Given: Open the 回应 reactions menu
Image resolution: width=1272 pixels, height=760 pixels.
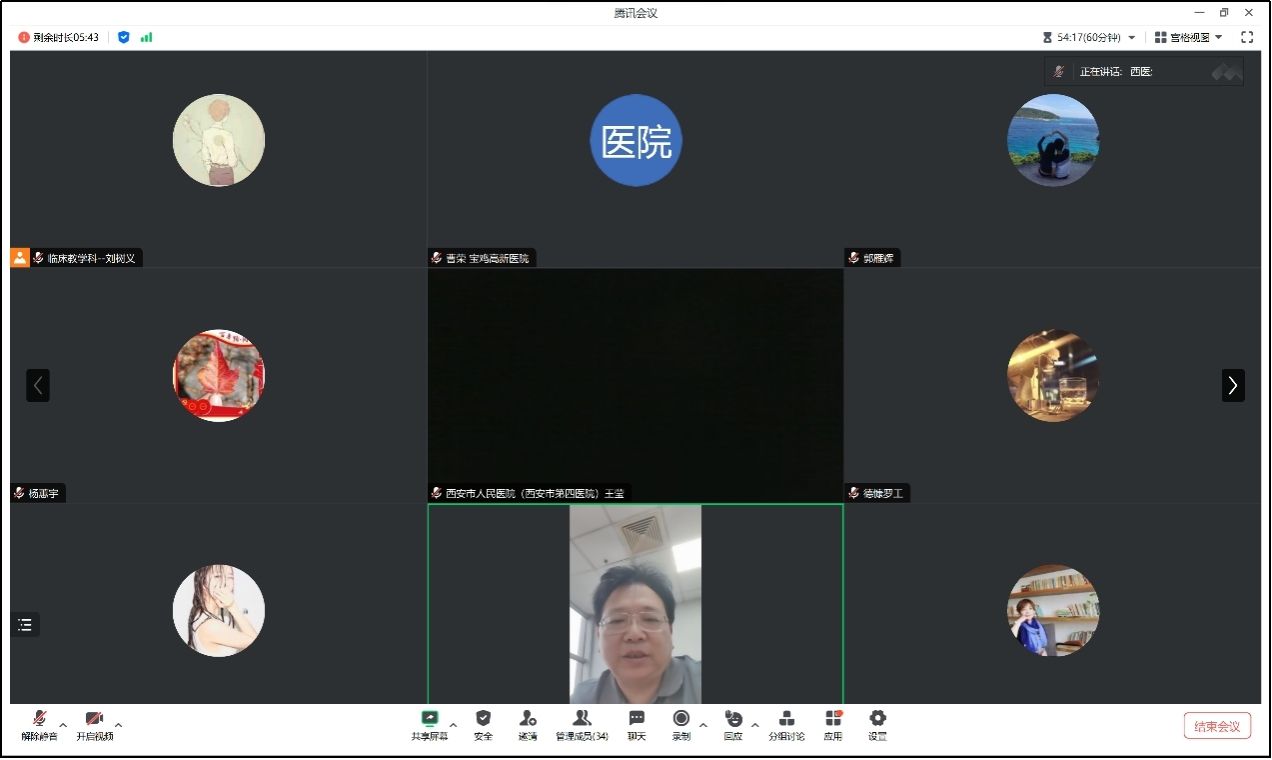Looking at the screenshot, I should 733,725.
